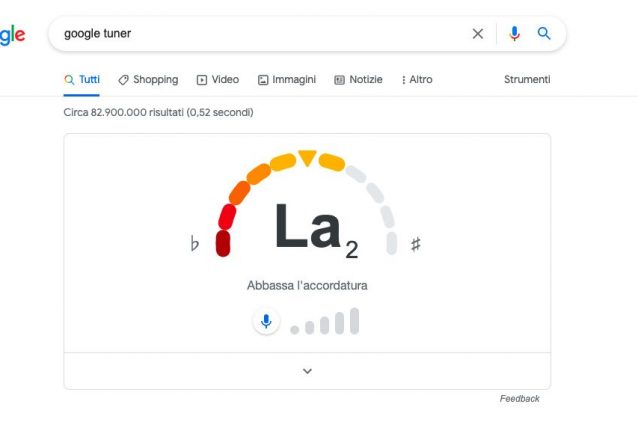The width and height of the screenshot is (638, 425).
Task: Open the Immagini results tab
Action: [x=287, y=80]
